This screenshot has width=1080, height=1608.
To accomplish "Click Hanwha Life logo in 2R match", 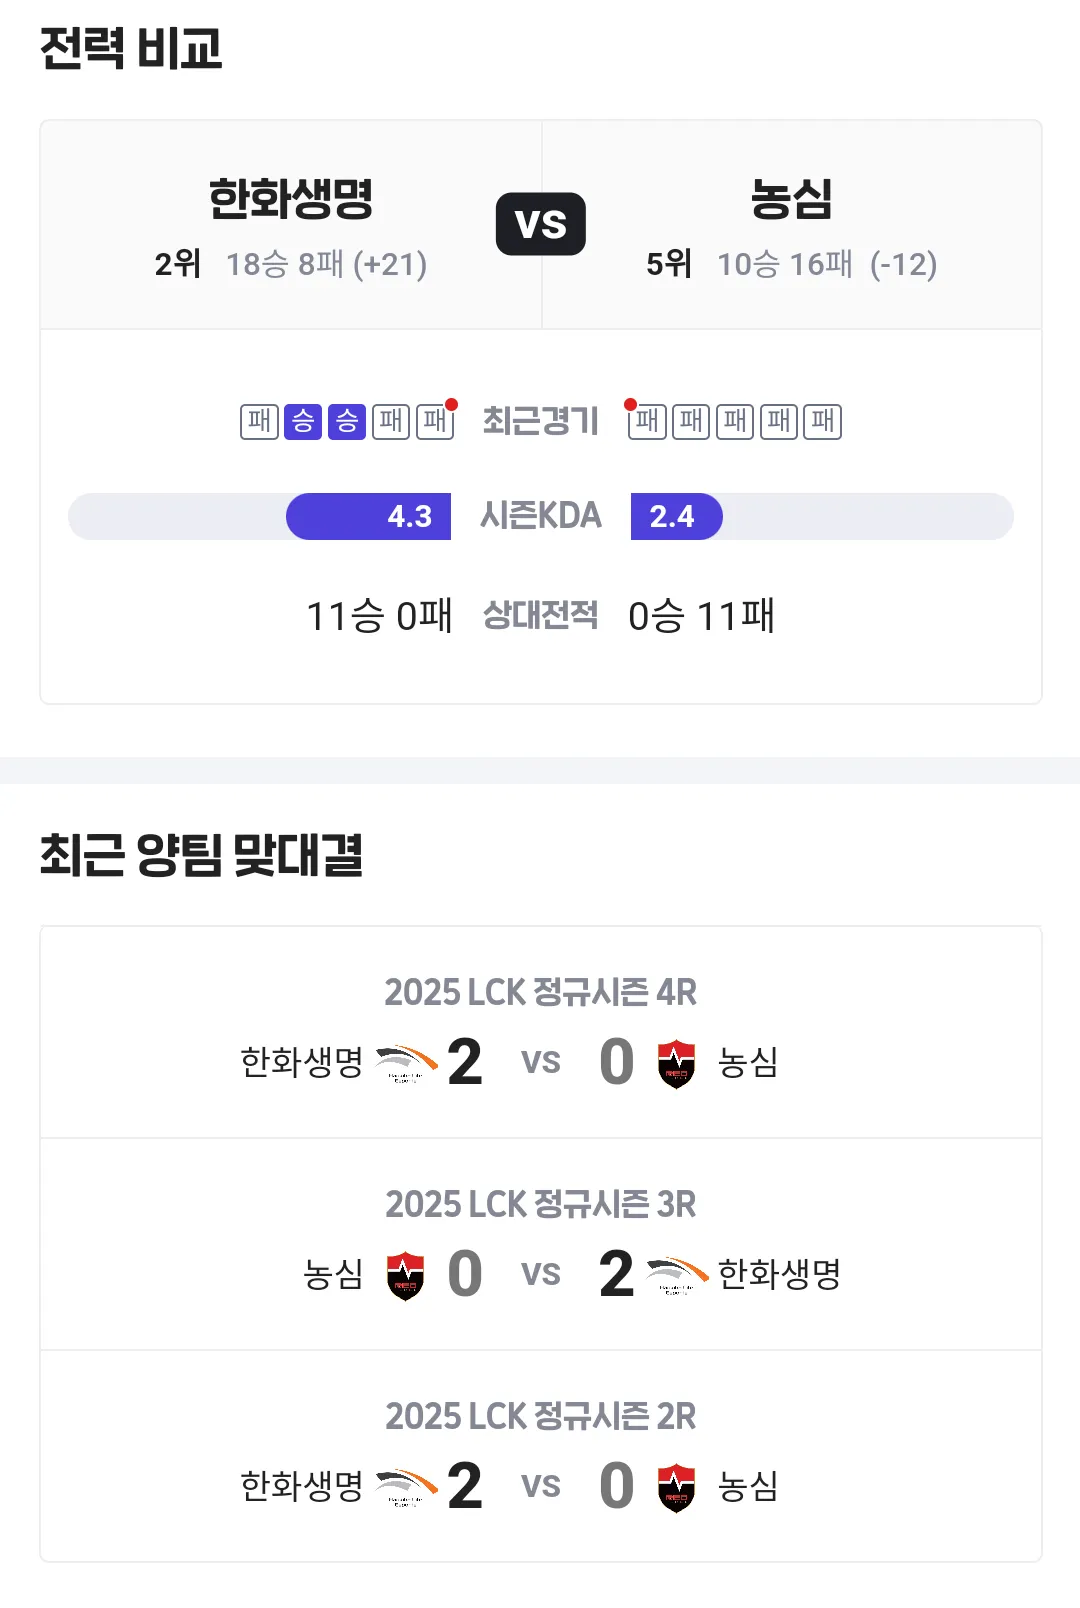I will point(406,1487).
